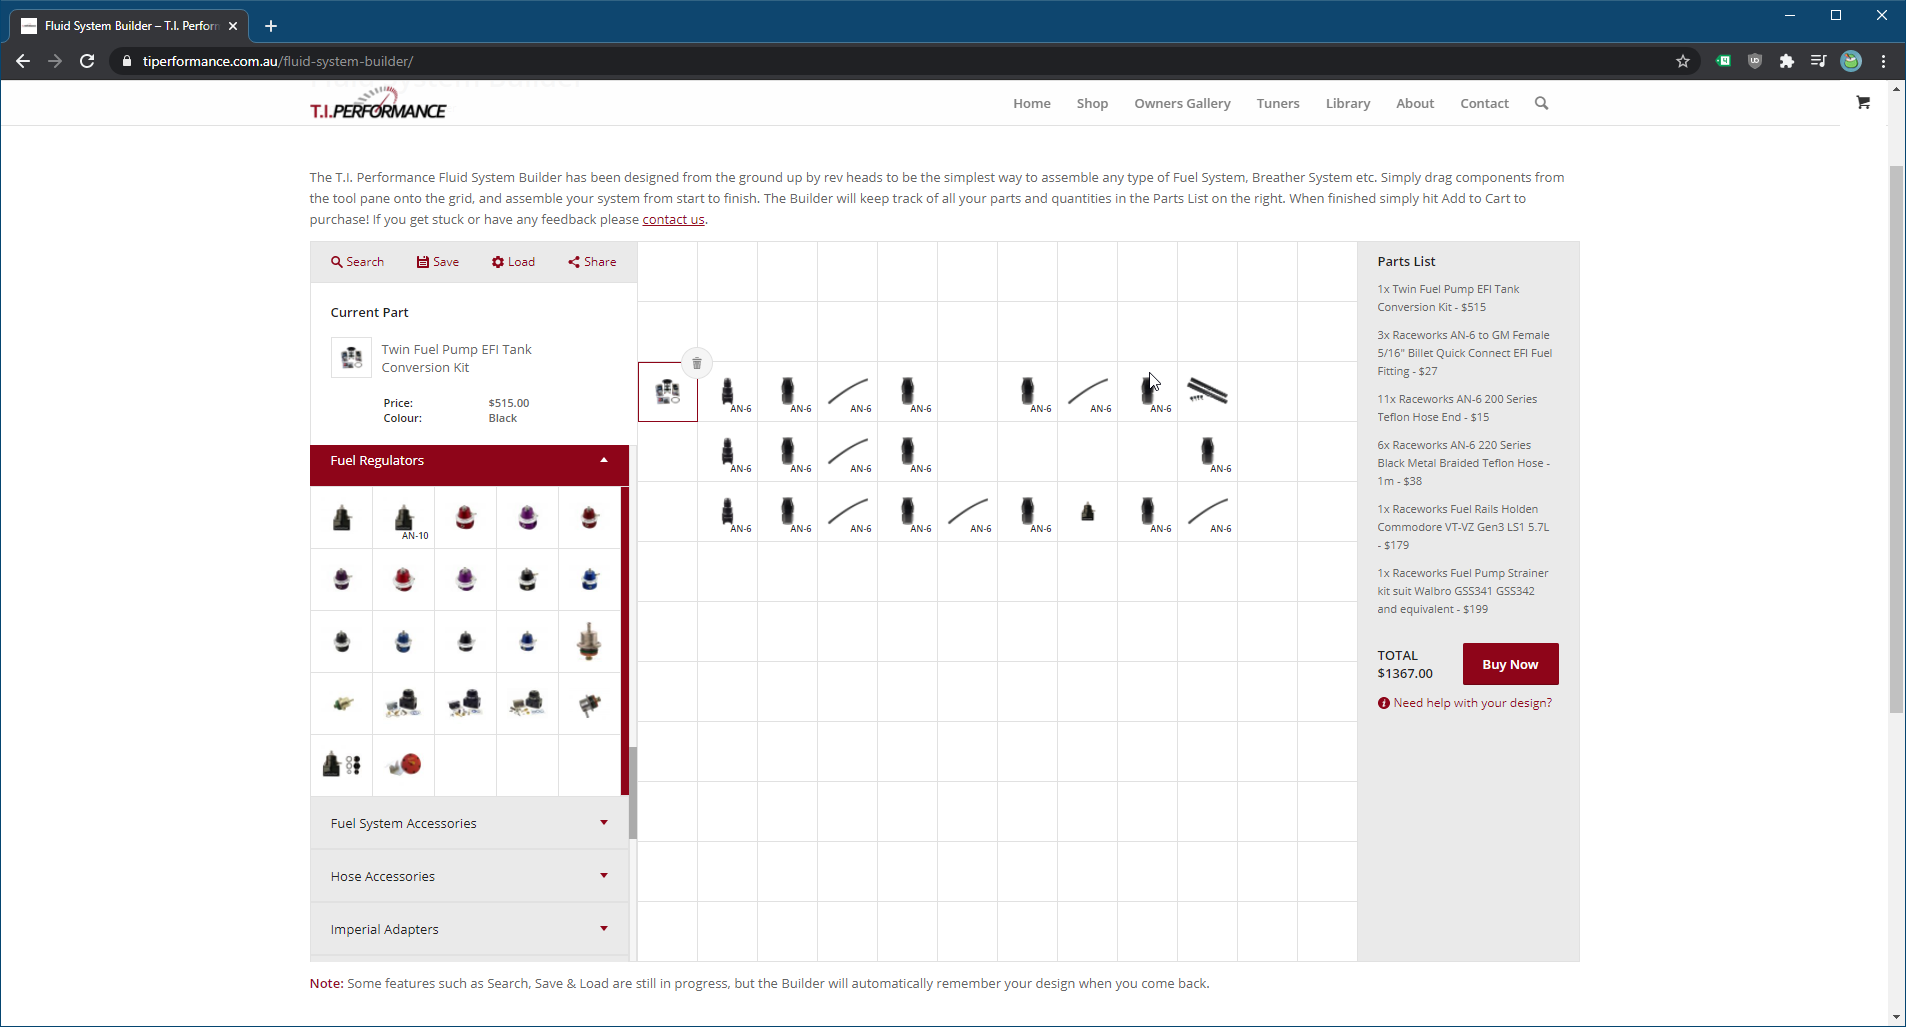Select the Twin Fuel Pump kit on the grid
The width and height of the screenshot is (1906, 1027).
coord(668,392)
